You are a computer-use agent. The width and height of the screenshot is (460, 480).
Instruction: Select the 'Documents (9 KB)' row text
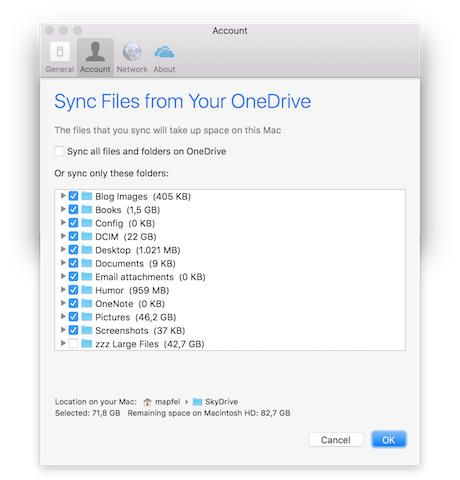(135, 263)
